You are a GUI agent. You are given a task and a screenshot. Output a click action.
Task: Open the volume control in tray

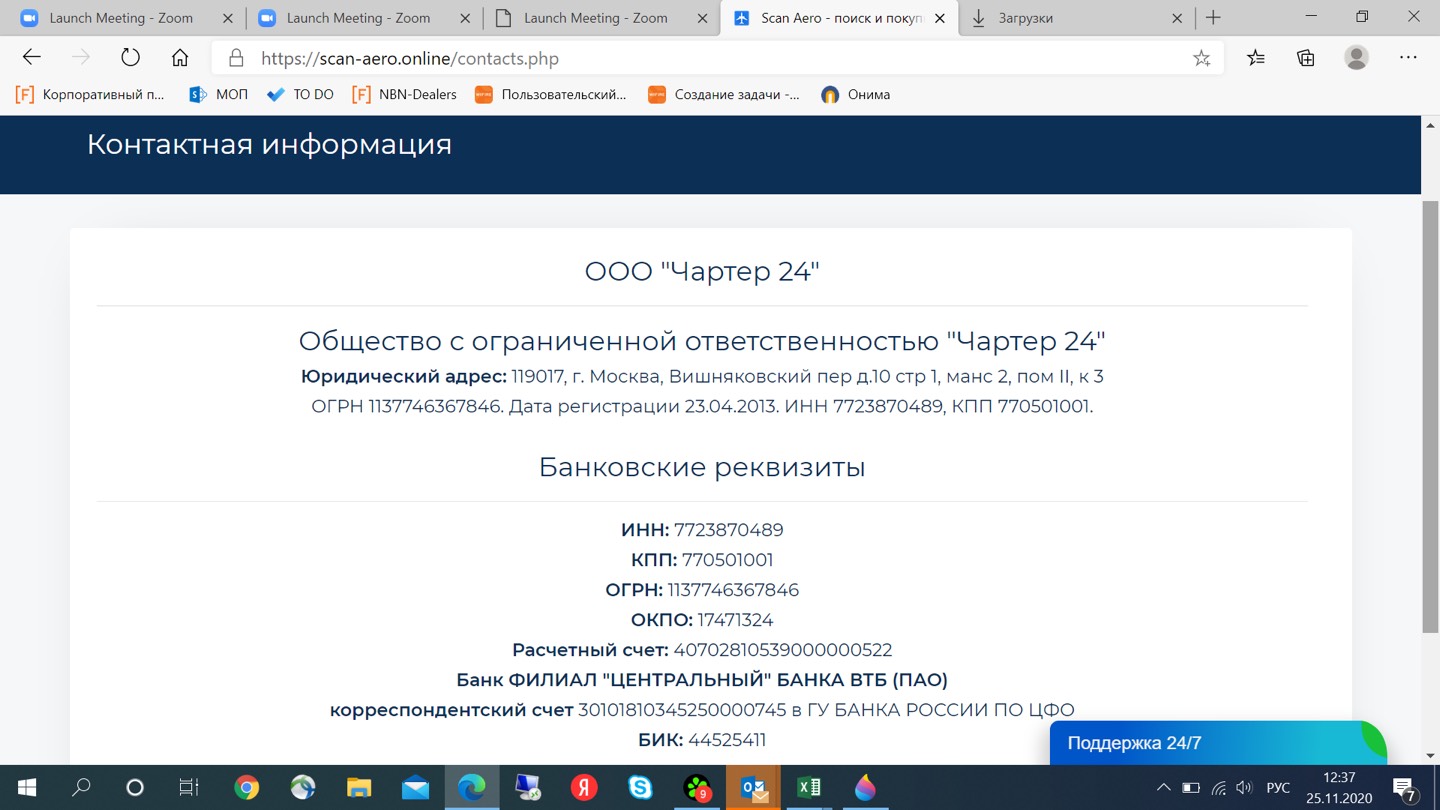[1244, 788]
